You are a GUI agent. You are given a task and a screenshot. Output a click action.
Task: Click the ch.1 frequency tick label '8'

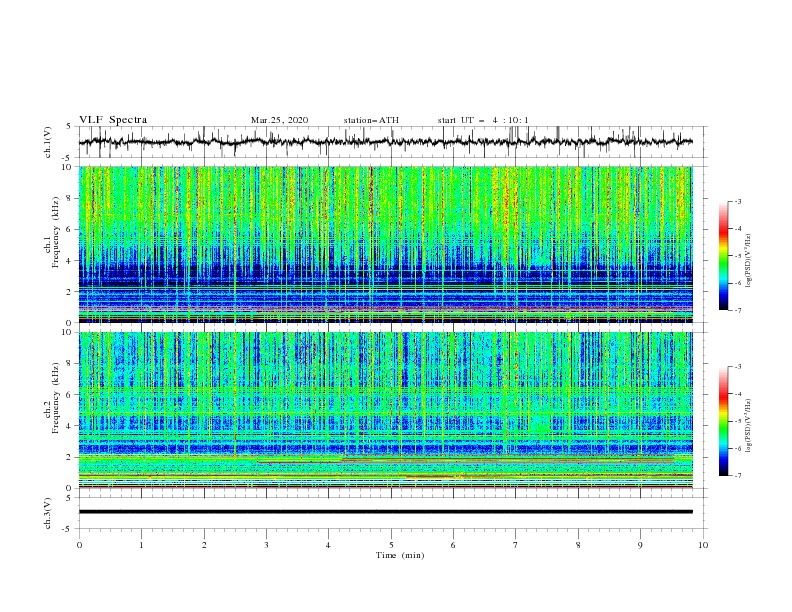tap(71, 198)
